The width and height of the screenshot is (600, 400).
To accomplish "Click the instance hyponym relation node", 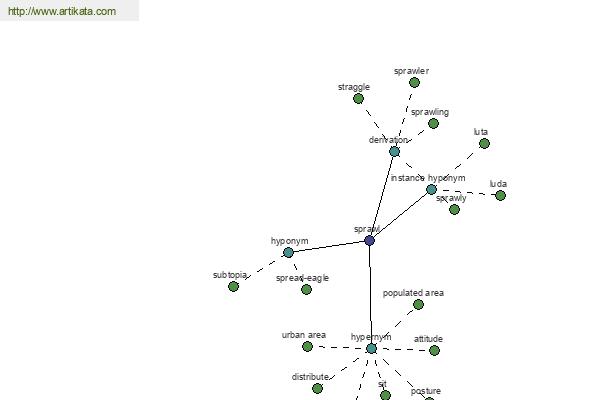I will pos(431,189).
